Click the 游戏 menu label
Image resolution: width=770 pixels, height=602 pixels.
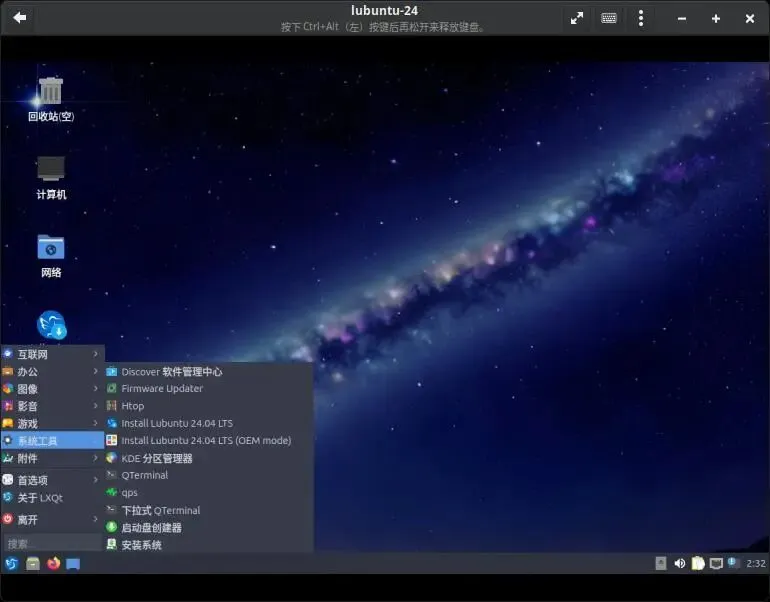coord(28,423)
